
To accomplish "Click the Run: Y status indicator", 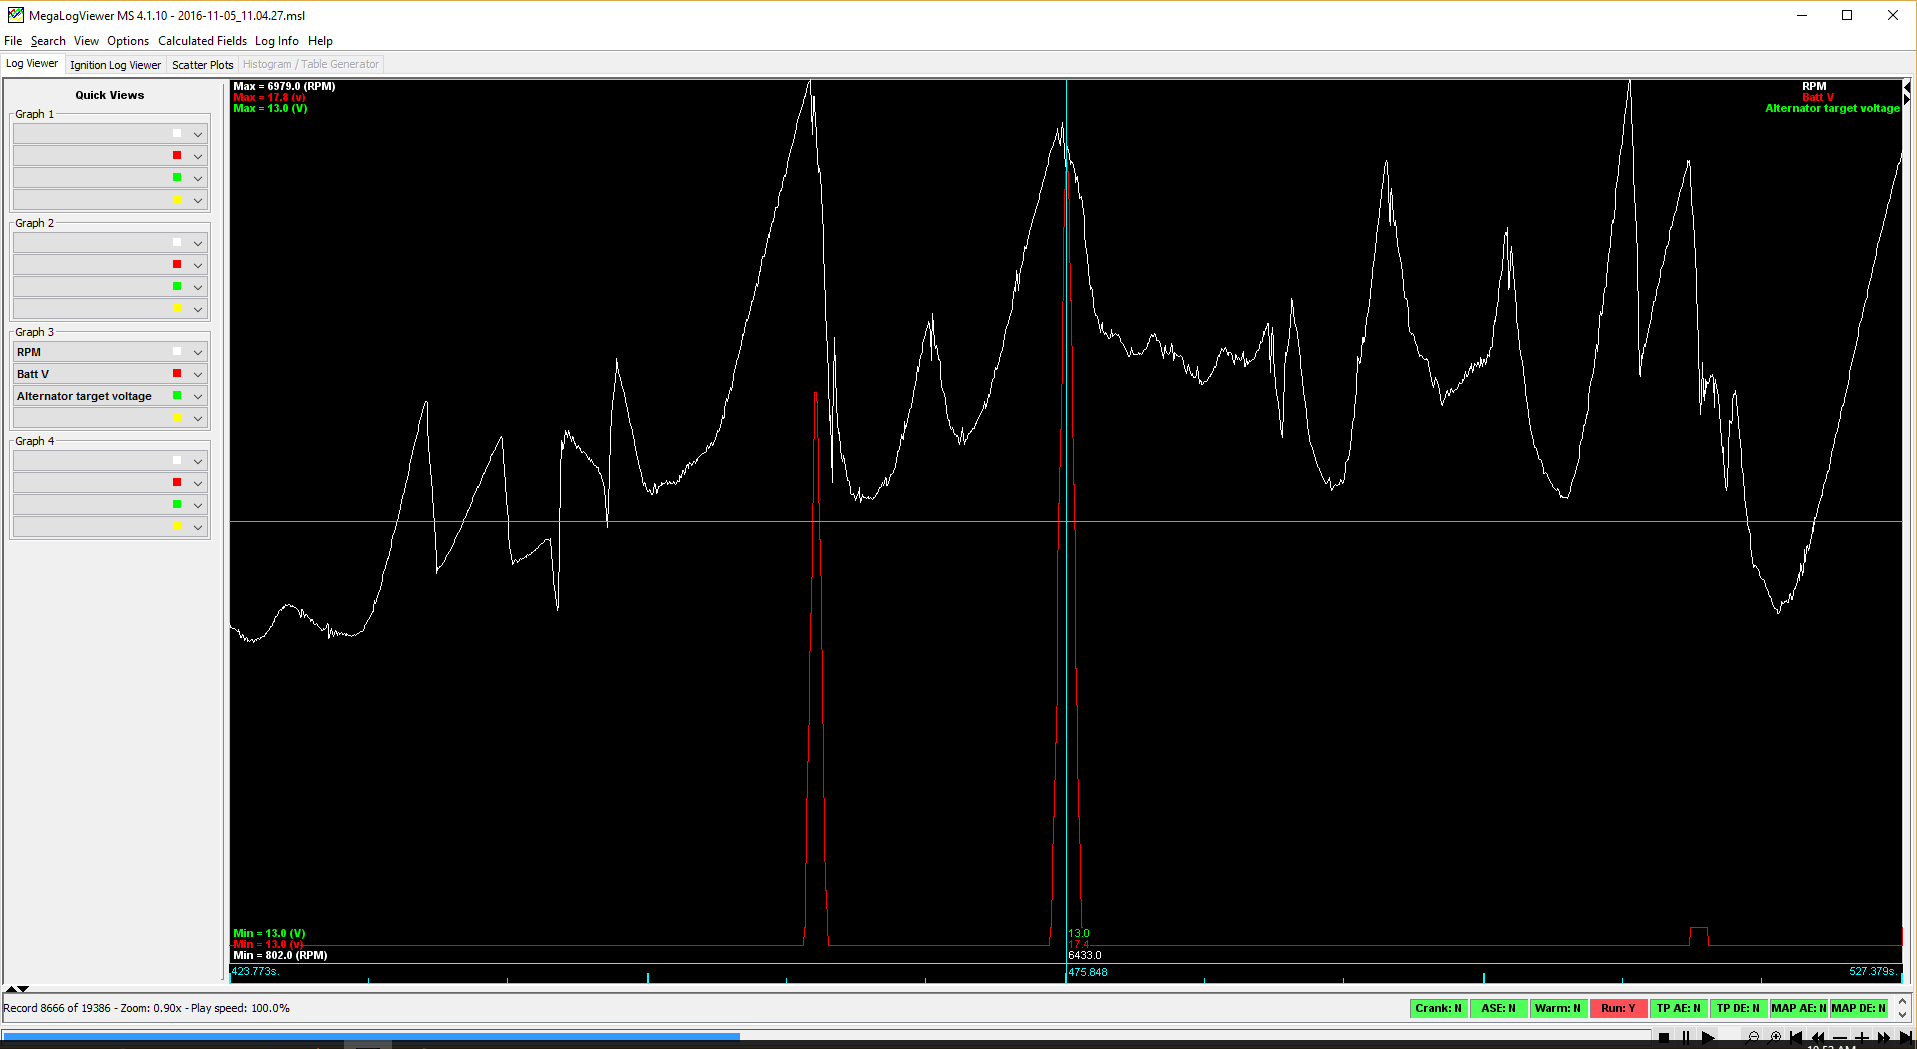I will pos(1617,1008).
